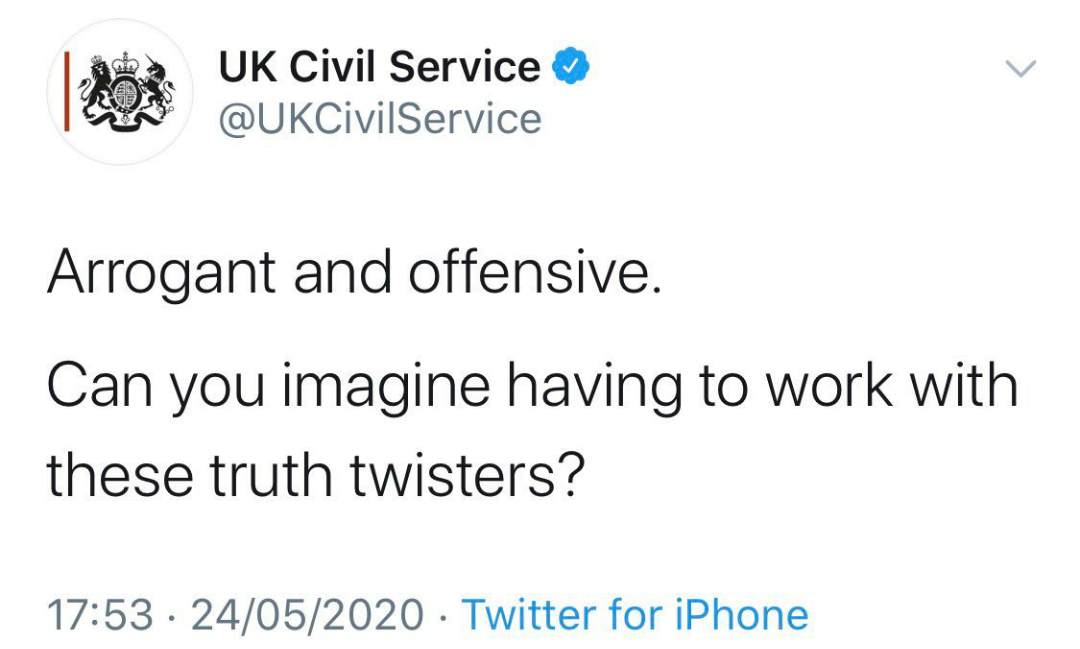1080x649 pixels.
Task: Open the UK Civil Service display name
Action: (380, 68)
